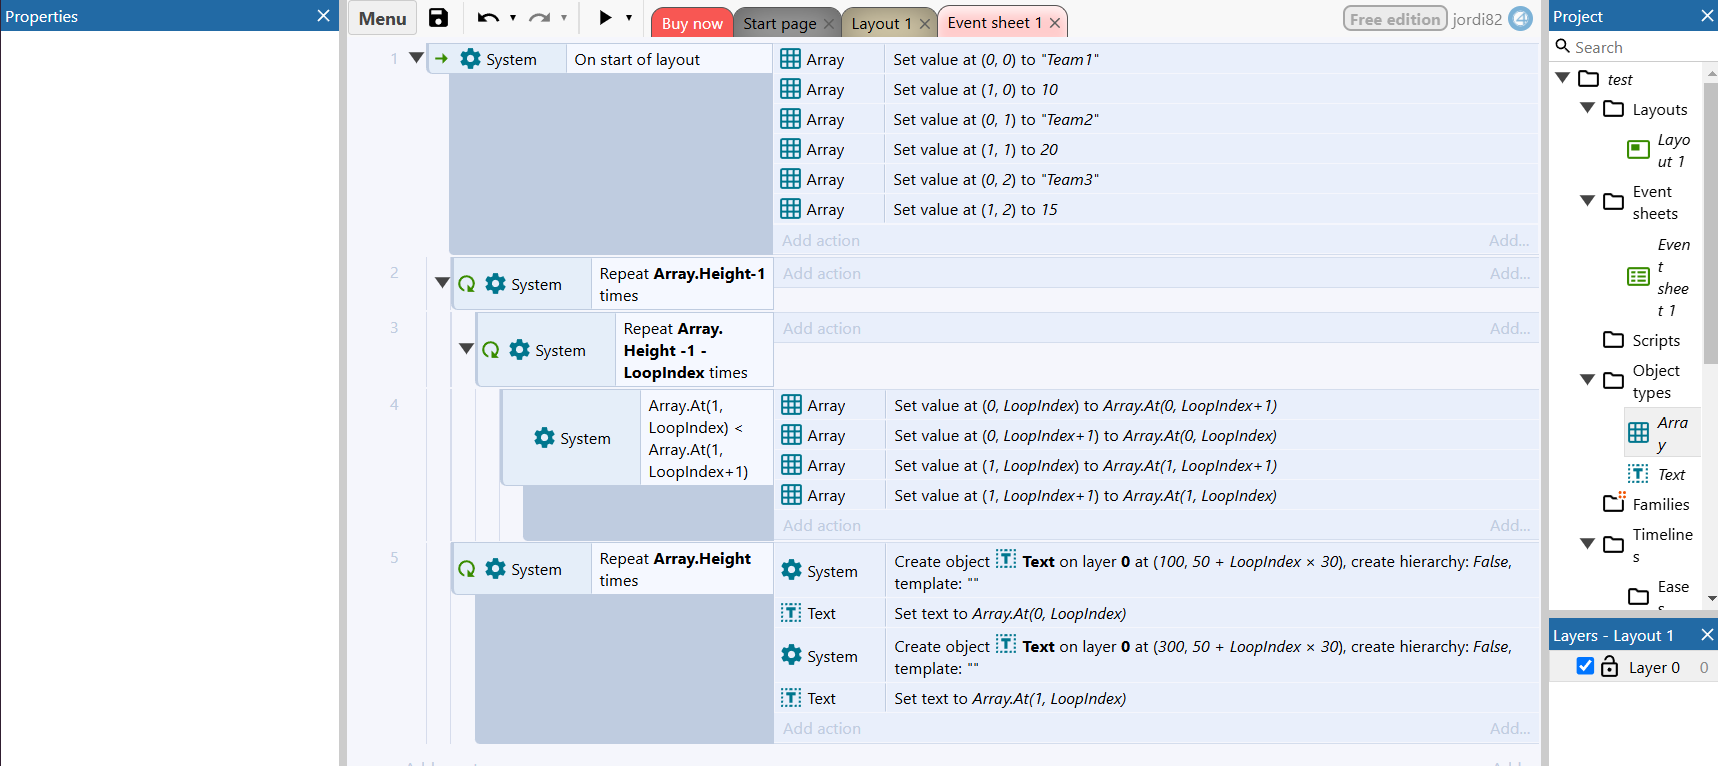The image size is (1718, 766).
Task: Click Add action for event 2 repeat loop
Action: tap(822, 273)
